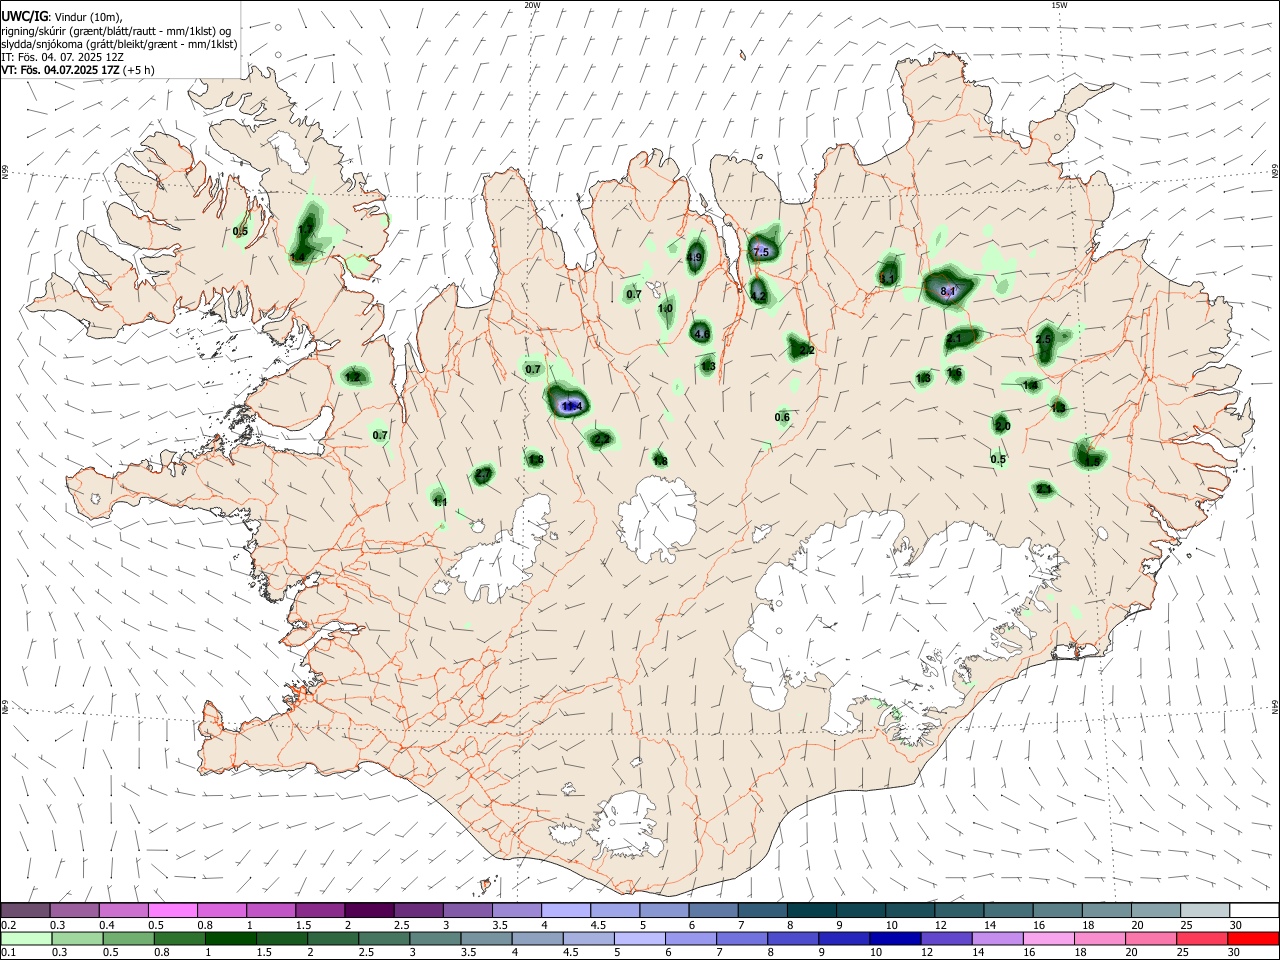The image size is (1280, 960).
Task: Click the light grey 25 swatch in upper legend
Action: [1205, 910]
